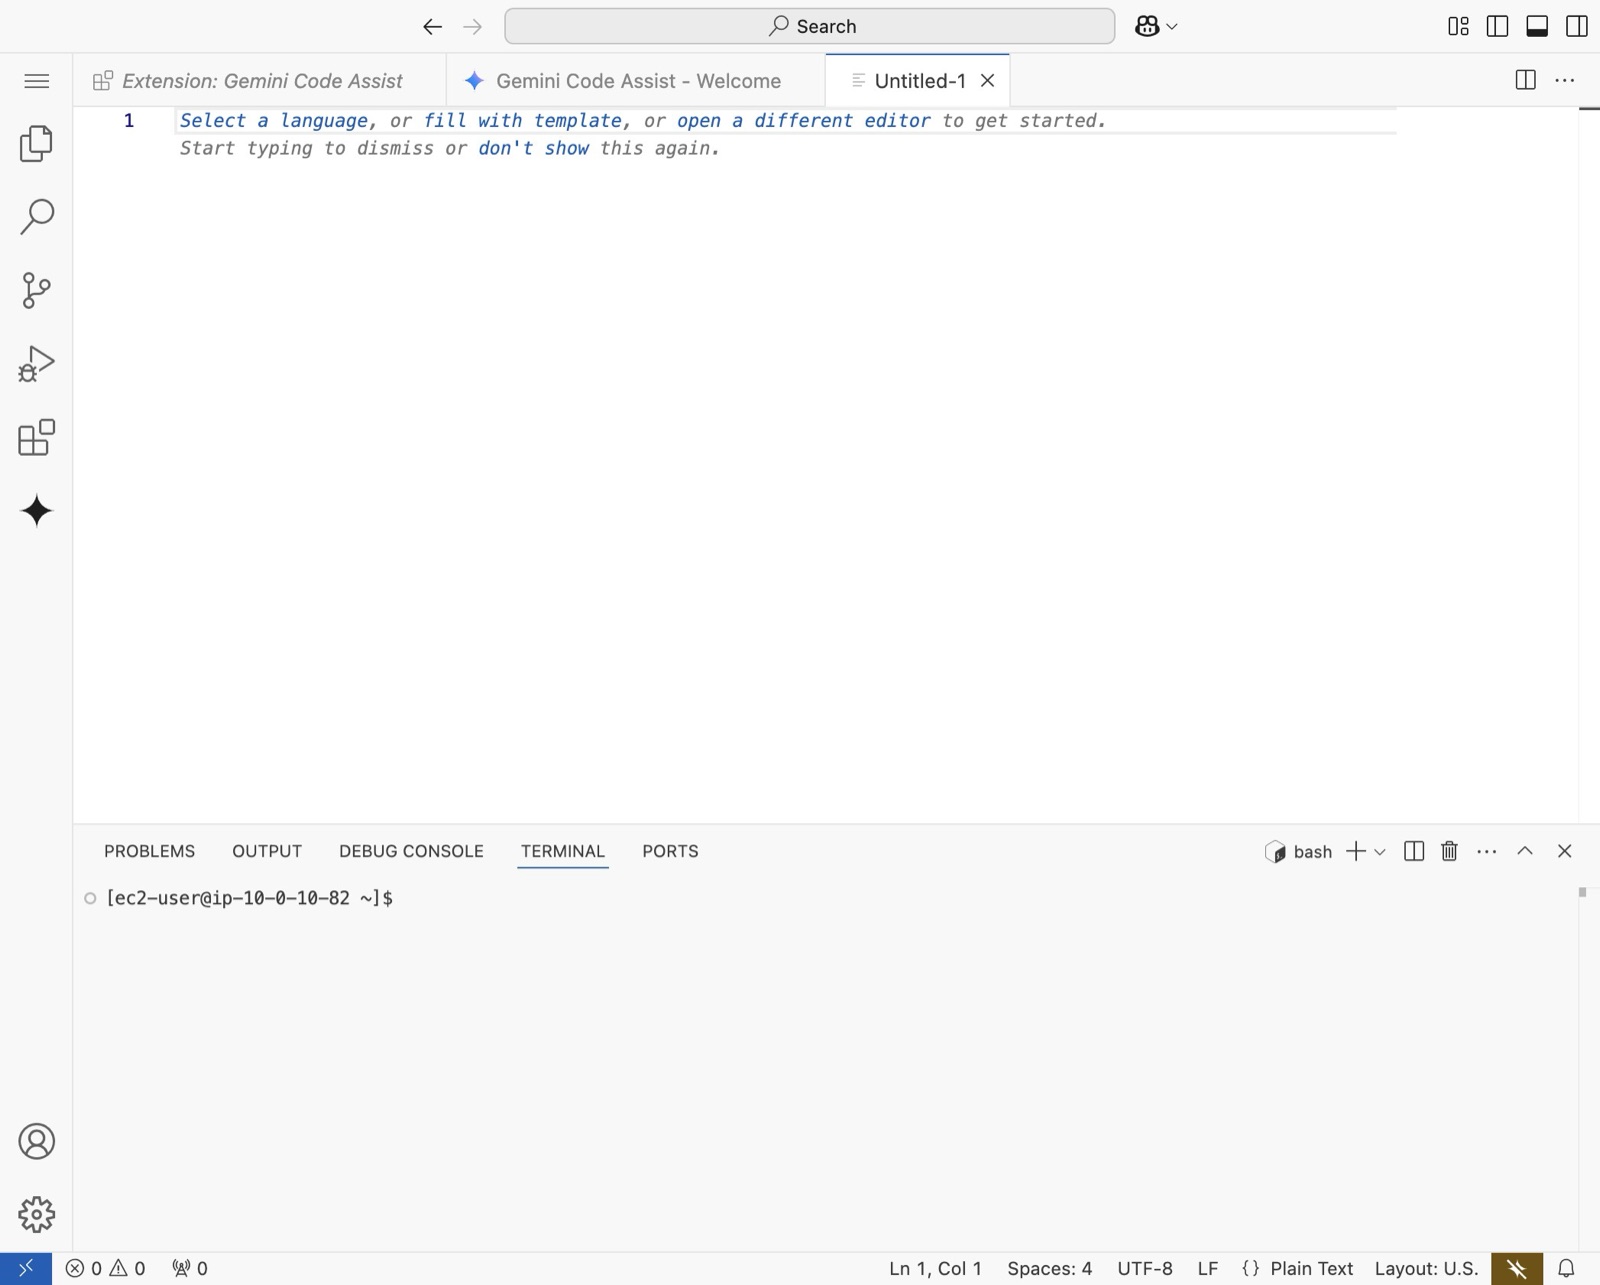Select the TERMINAL panel tab
The height and width of the screenshot is (1285, 1600).
click(x=563, y=851)
